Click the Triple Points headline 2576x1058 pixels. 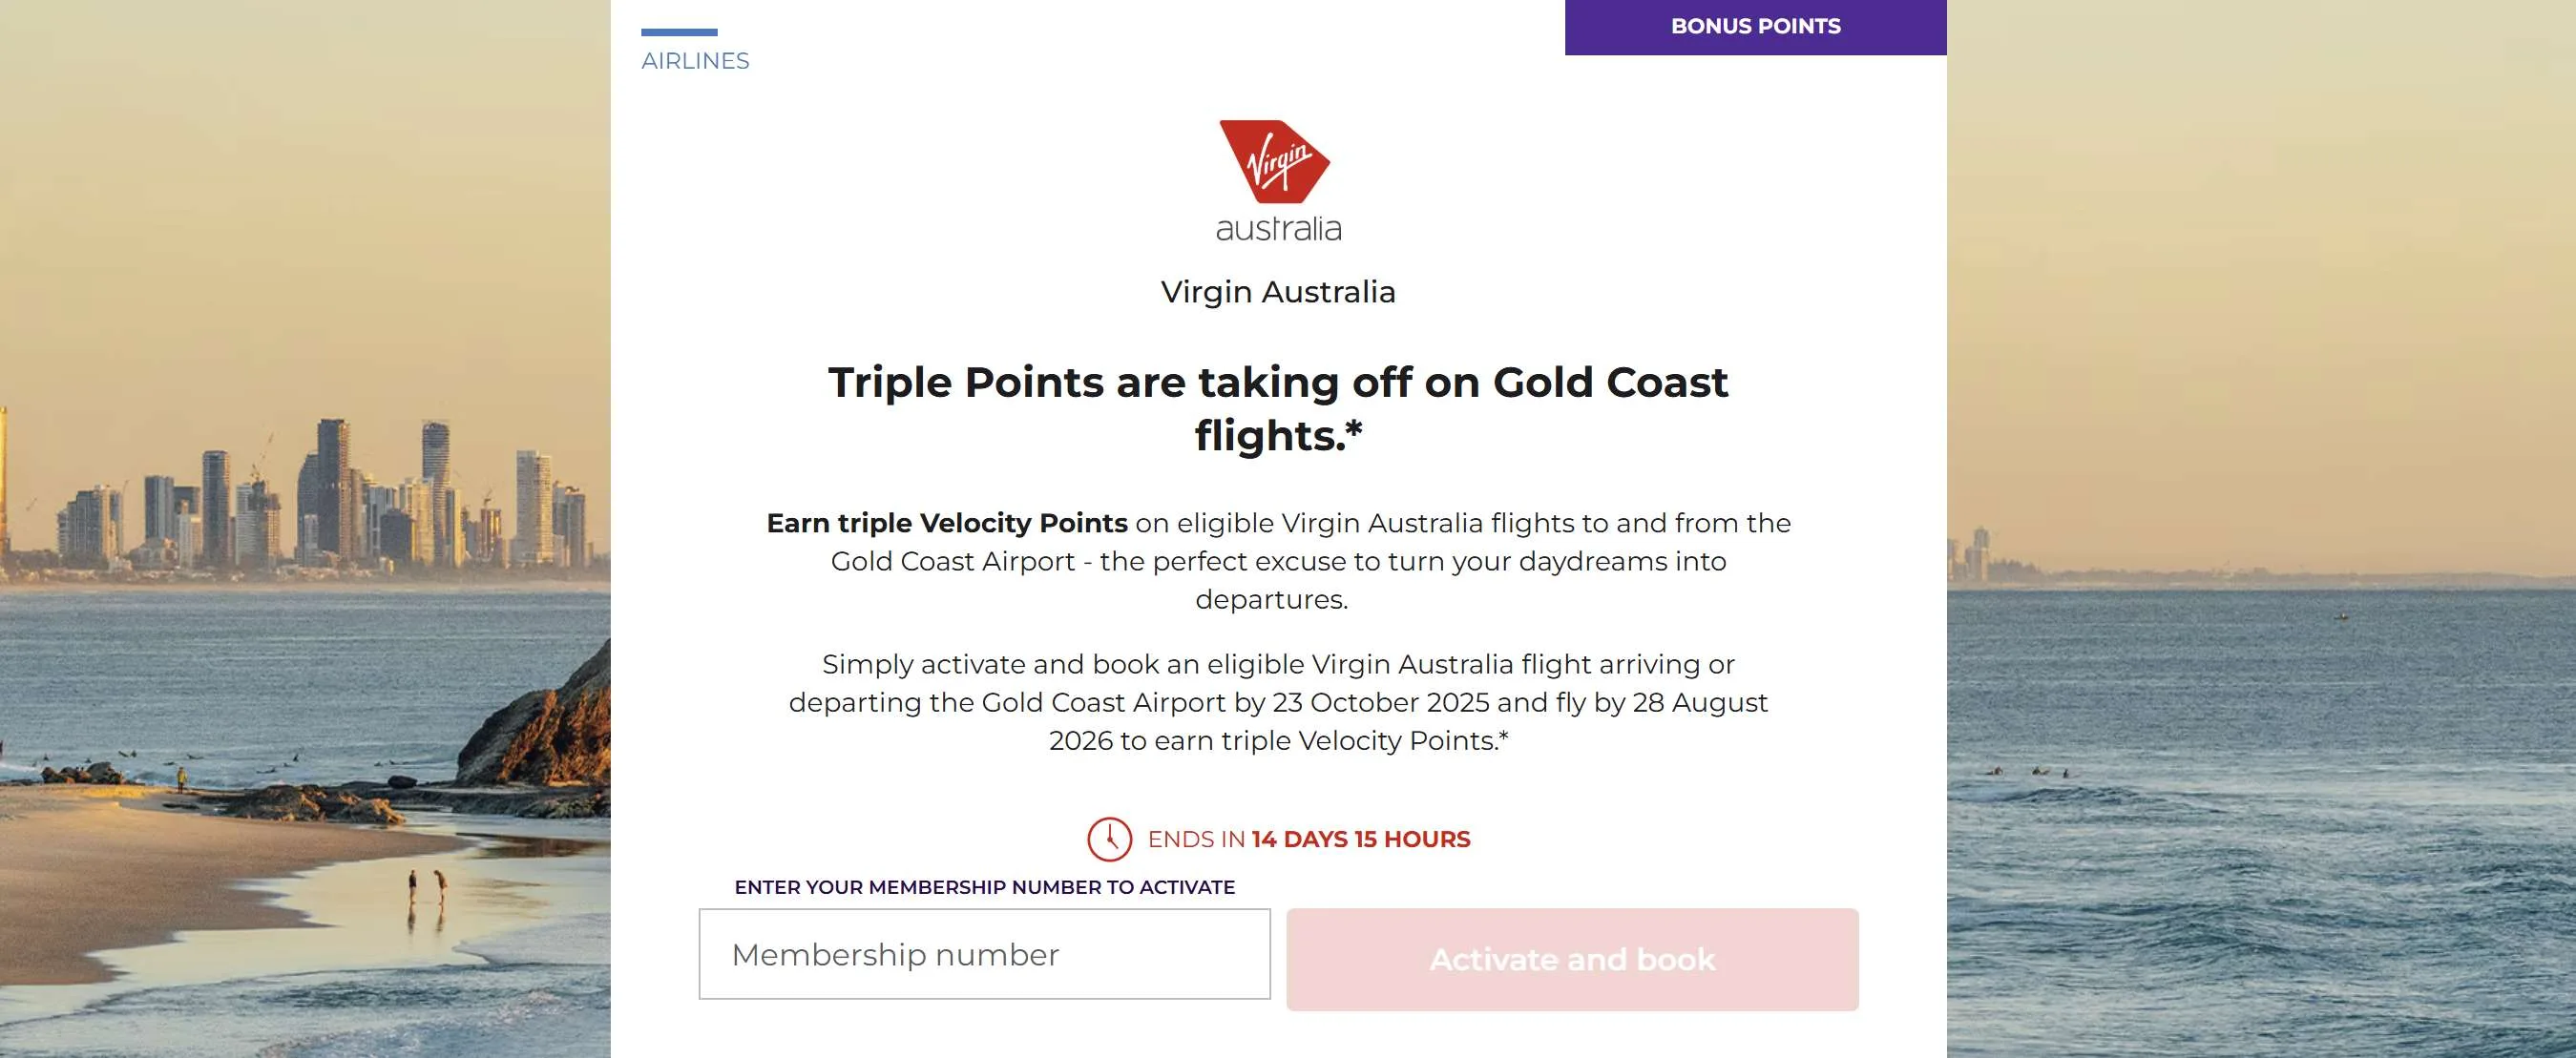[x=1278, y=383]
